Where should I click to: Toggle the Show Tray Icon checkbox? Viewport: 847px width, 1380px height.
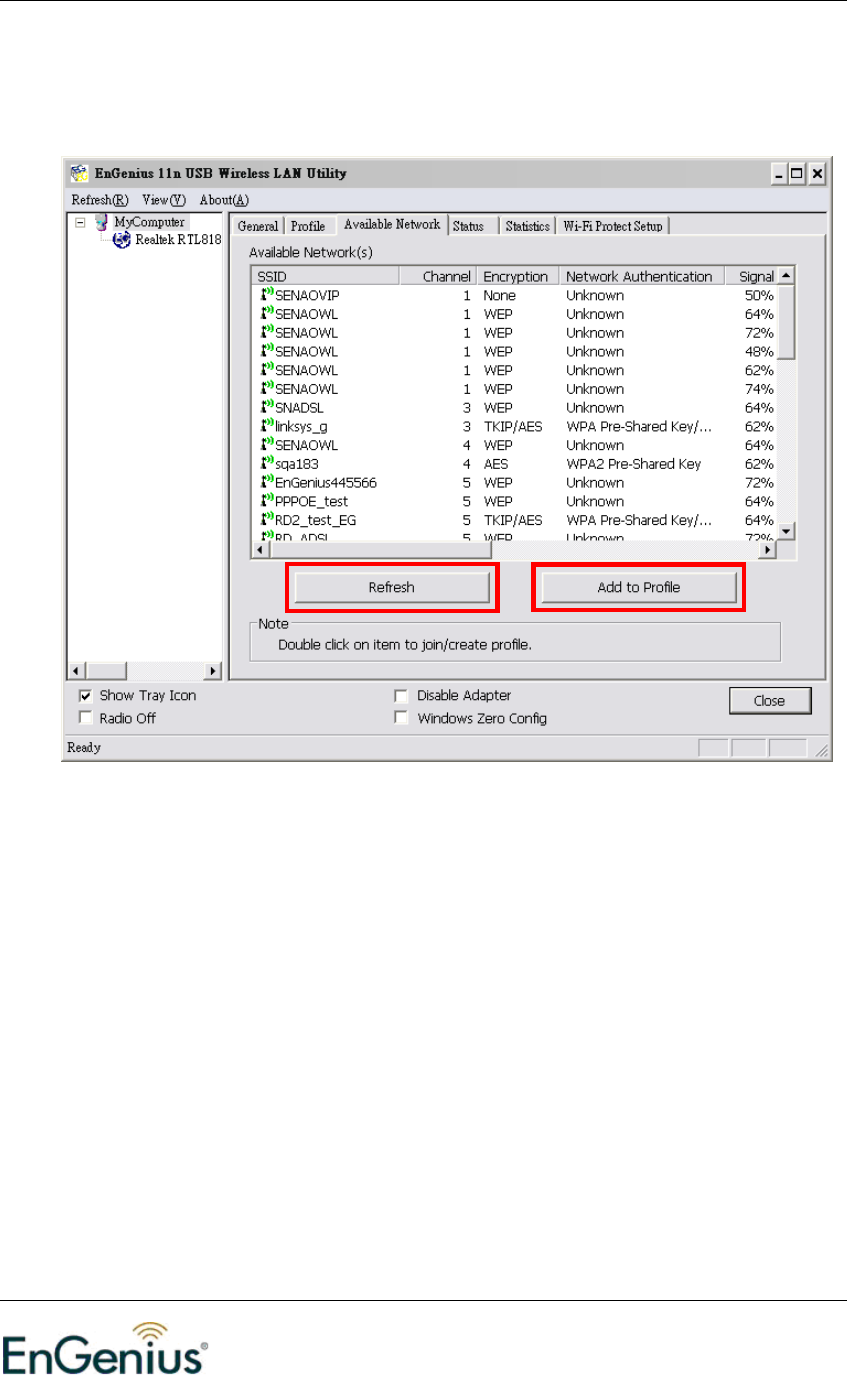click(x=85, y=696)
